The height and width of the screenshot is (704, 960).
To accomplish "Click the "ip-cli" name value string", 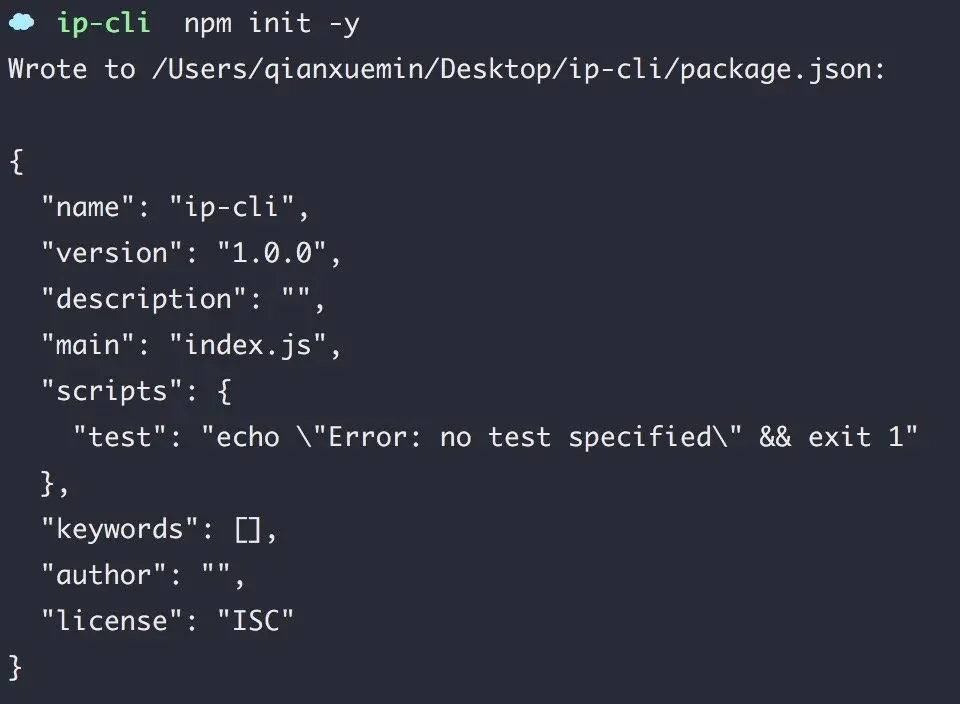I will (x=231, y=207).
